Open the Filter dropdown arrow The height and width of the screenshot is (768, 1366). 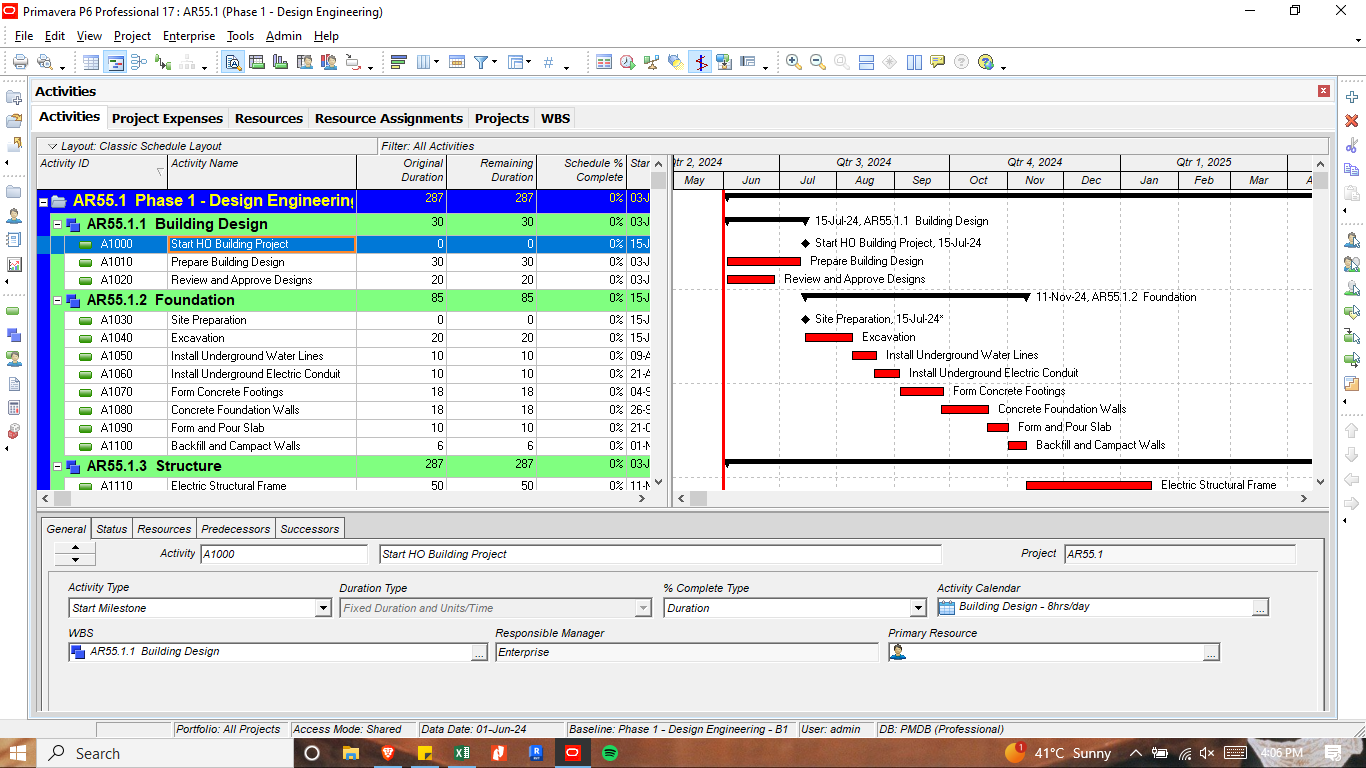494,63
